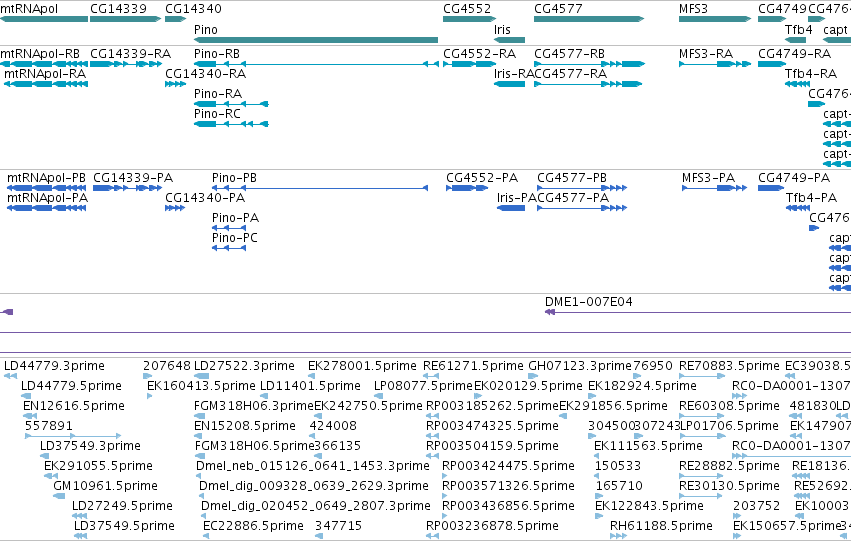Select the Pino-RC transcript
Viewport: 851px width, 541px height.
tap(231, 124)
